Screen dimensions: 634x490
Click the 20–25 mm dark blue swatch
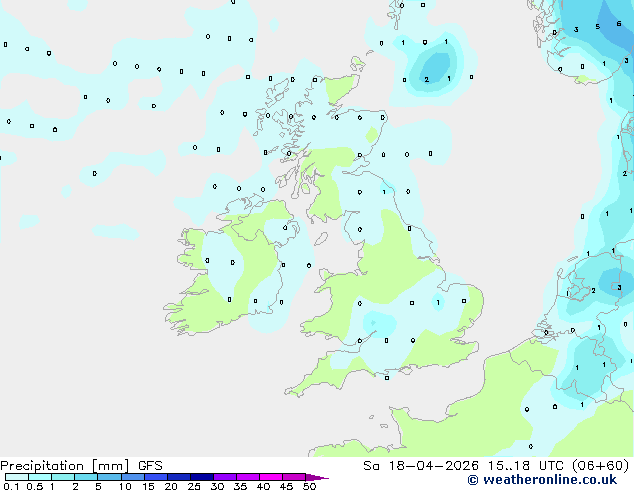coord(179,477)
